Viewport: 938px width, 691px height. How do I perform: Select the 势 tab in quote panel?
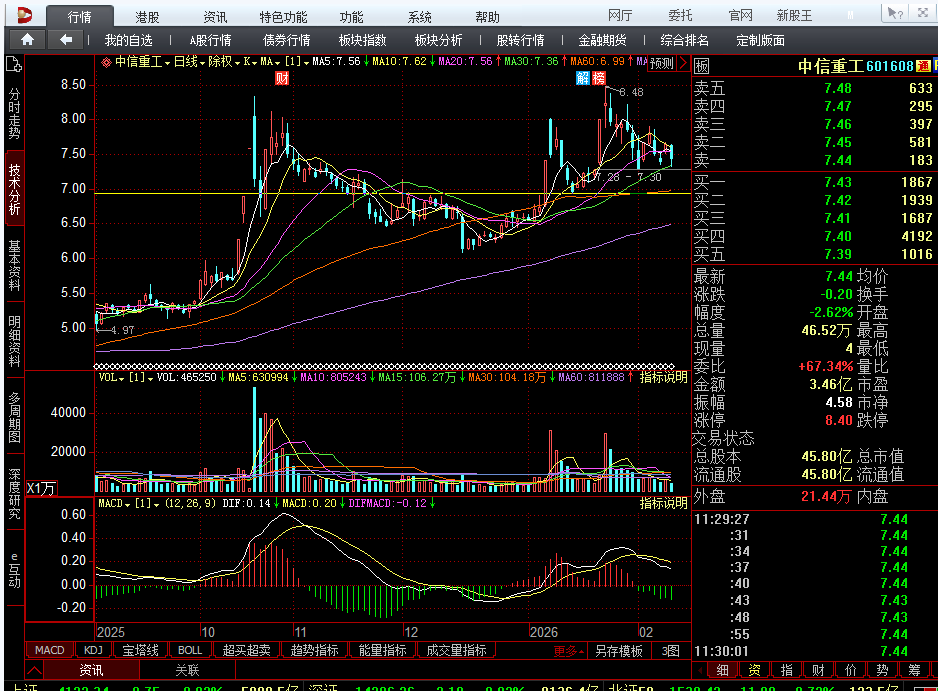pyautogui.click(x=882, y=670)
